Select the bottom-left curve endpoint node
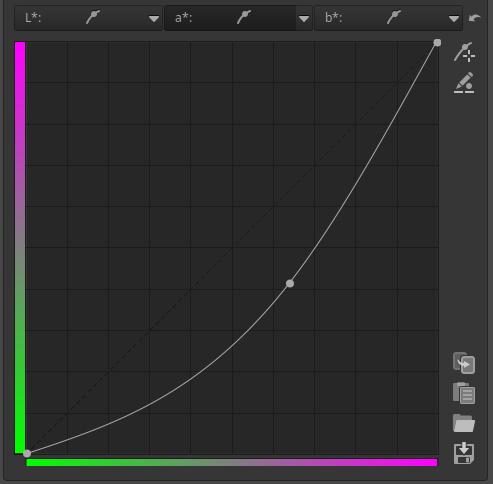 pyautogui.click(x=27, y=453)
